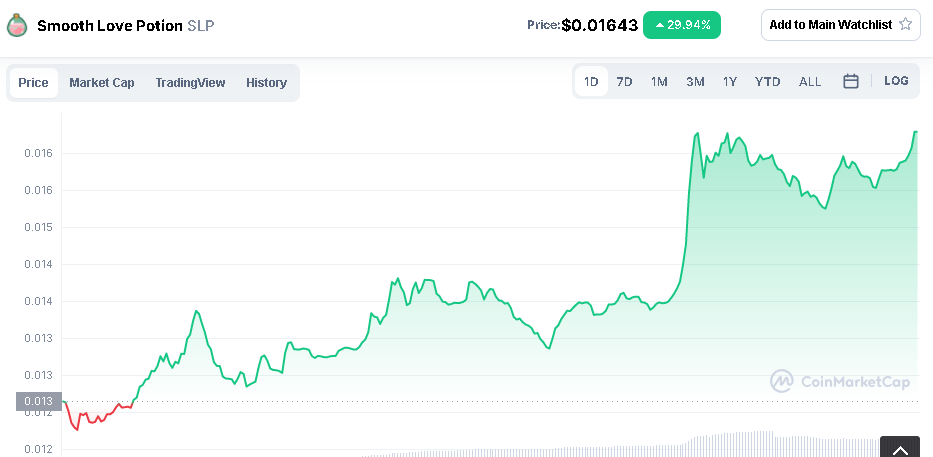Open the calendar date range picker
This screenshot has height=457, width=933.
(851, 82)
